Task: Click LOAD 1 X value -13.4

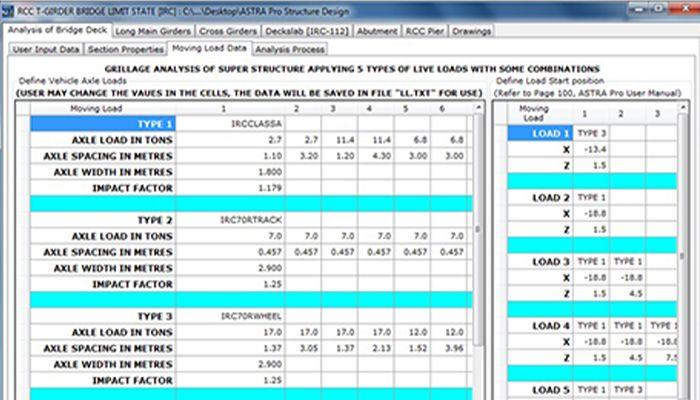Action: coord(591,149)
